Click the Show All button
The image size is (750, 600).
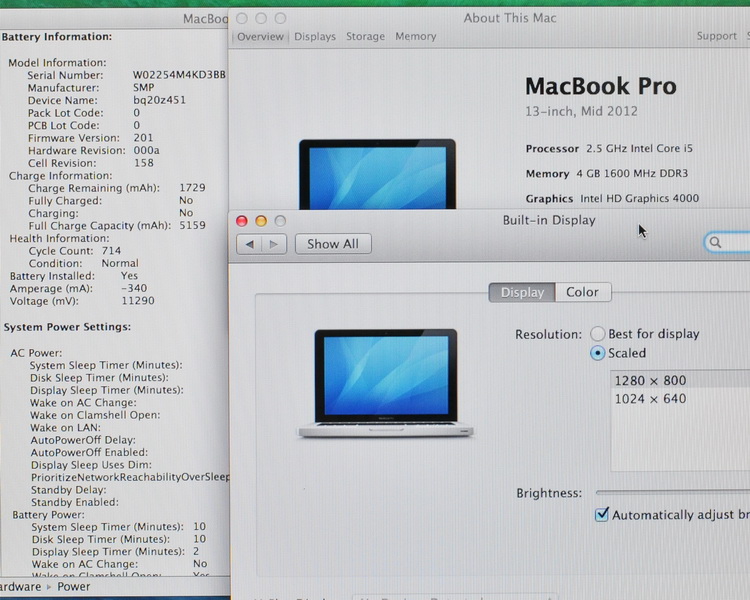tap(333, 244)
